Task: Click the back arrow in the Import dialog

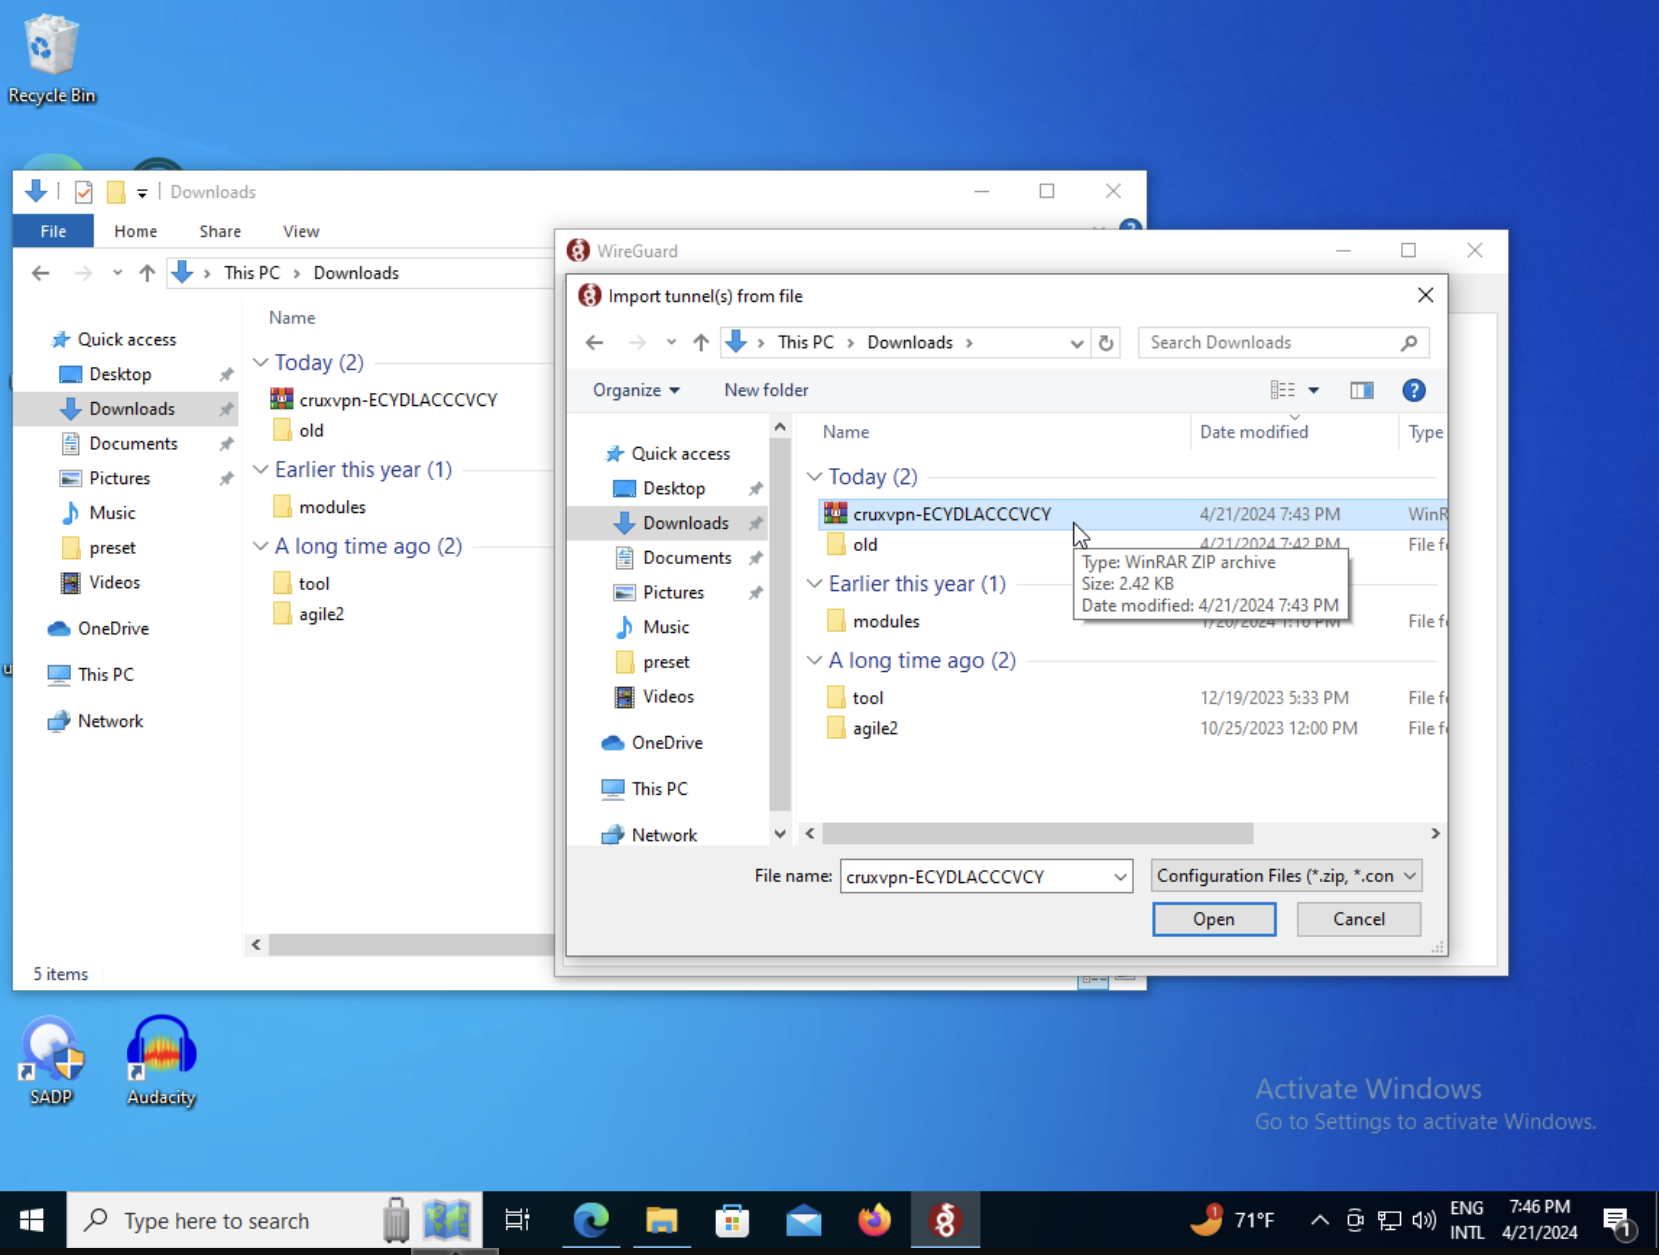Action: (595, 343)
